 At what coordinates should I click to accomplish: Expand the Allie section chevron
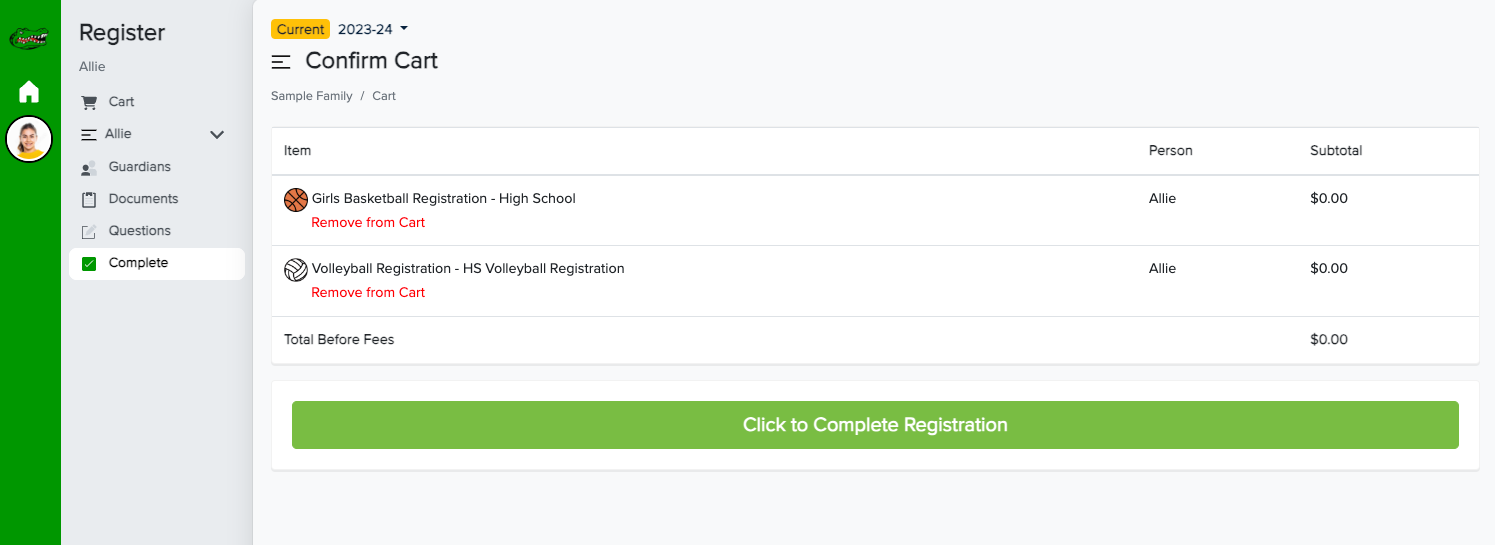point(216,135)
